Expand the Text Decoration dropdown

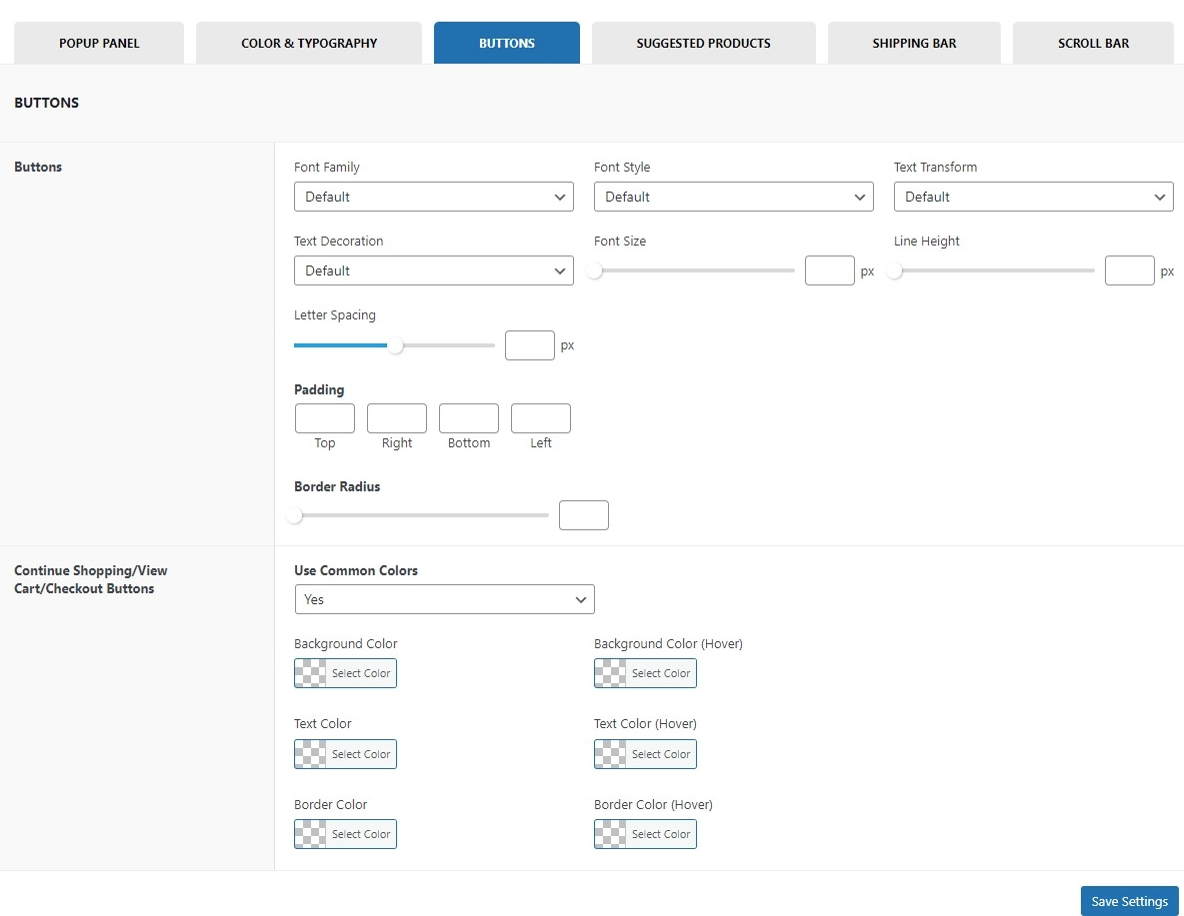pos(433,270)
